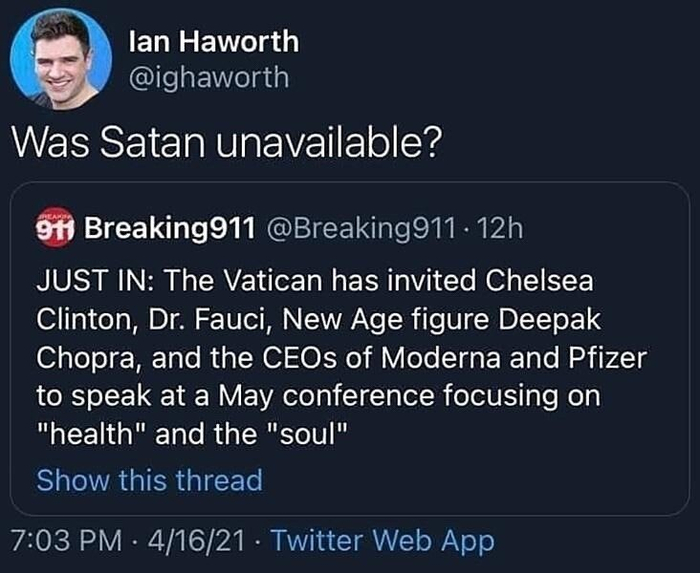Open the Breaking911 account name
The width and height of the screenshot is (700, 573).
(166, 229)
